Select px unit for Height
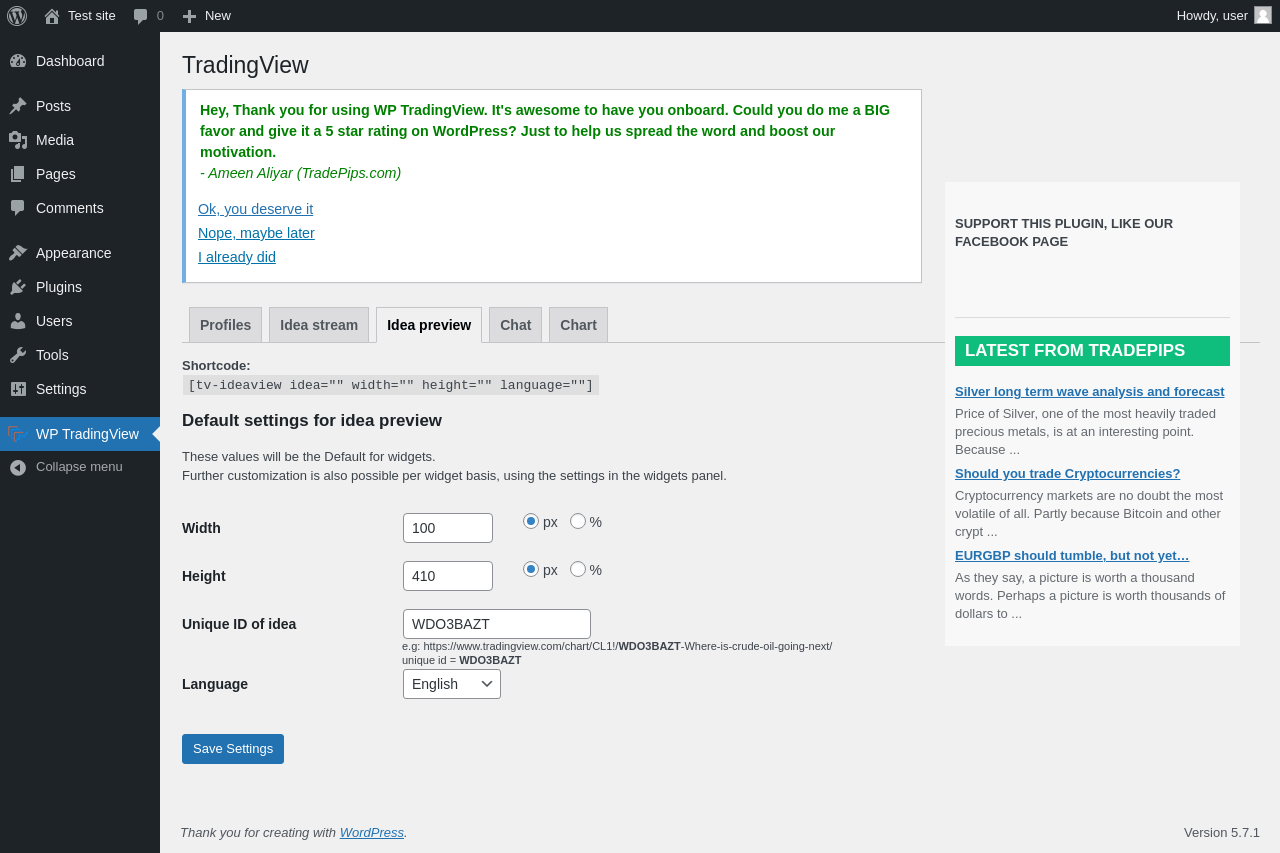Screen dimensions: 1280x853 coord(531,569)
